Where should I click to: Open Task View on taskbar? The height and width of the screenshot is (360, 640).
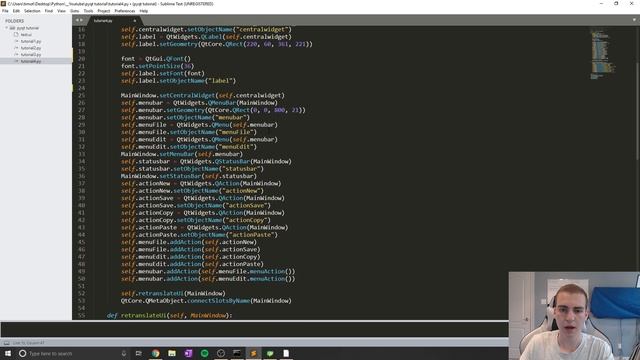[x=139, y=353]
